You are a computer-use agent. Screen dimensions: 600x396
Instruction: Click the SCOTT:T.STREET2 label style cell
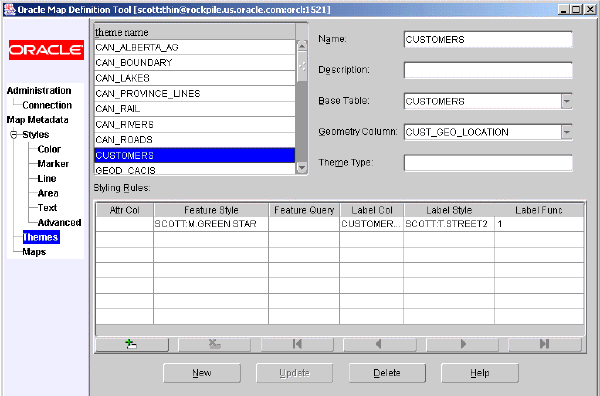point(449,224)
